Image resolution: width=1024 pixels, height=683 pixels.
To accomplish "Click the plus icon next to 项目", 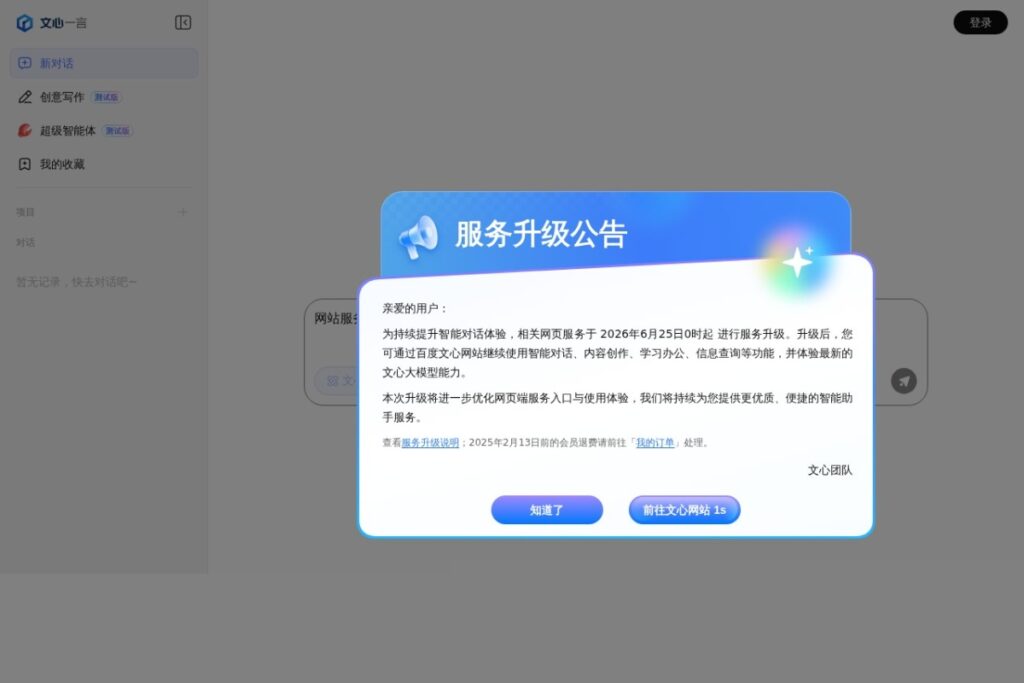I will (183, 212).
